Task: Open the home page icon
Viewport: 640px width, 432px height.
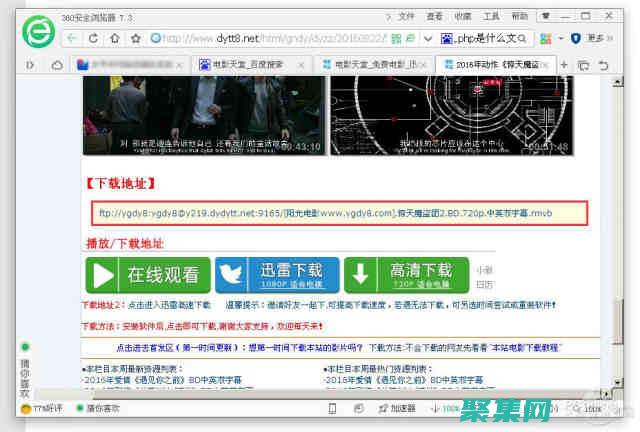Action: [115, 38]
